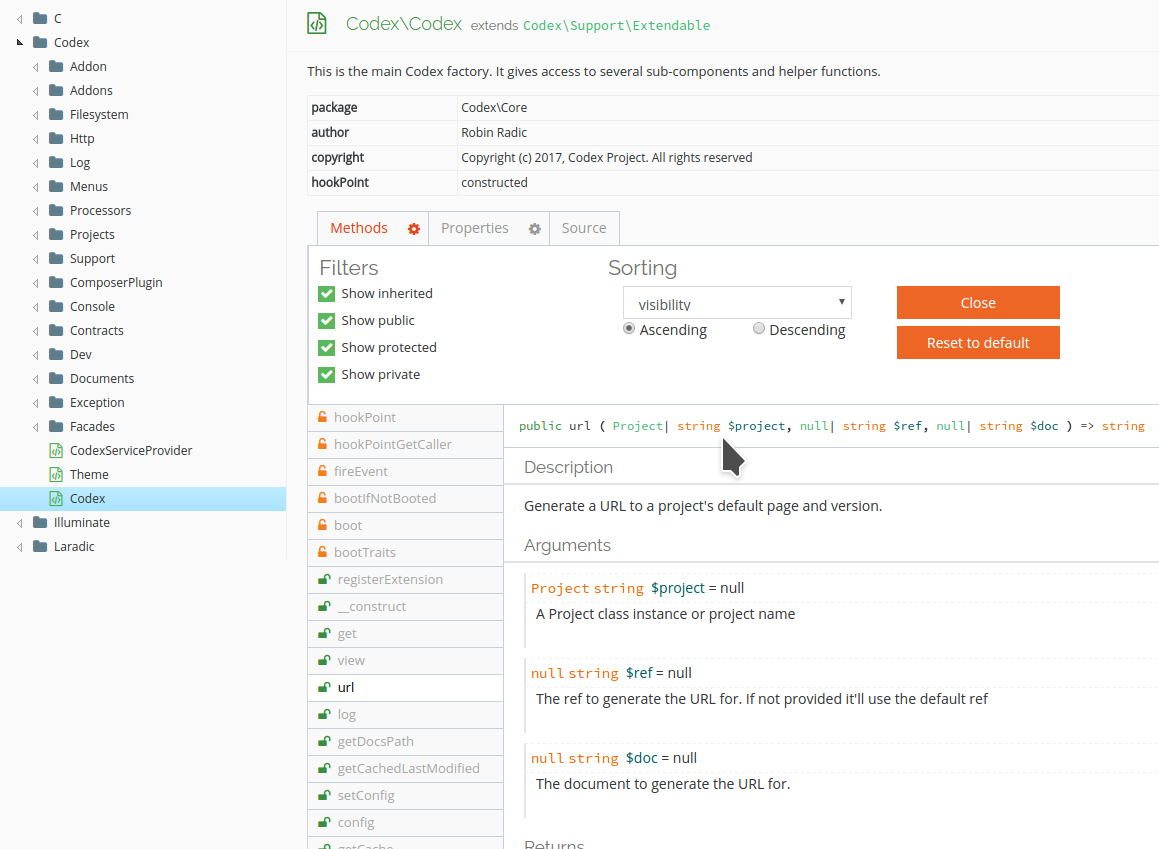
Task: Click protected lock icon beside hookPoint method
Action: click(322, 417)
